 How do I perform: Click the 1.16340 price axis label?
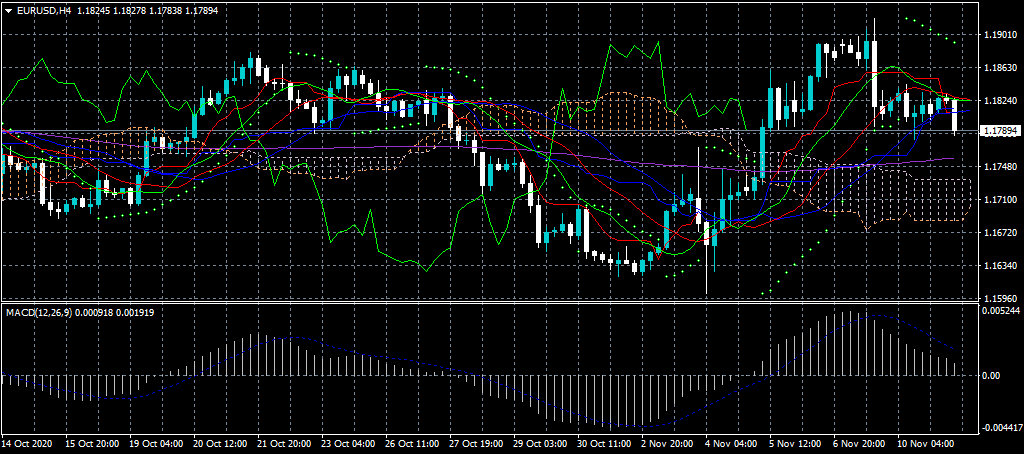(x=999, y=266)
